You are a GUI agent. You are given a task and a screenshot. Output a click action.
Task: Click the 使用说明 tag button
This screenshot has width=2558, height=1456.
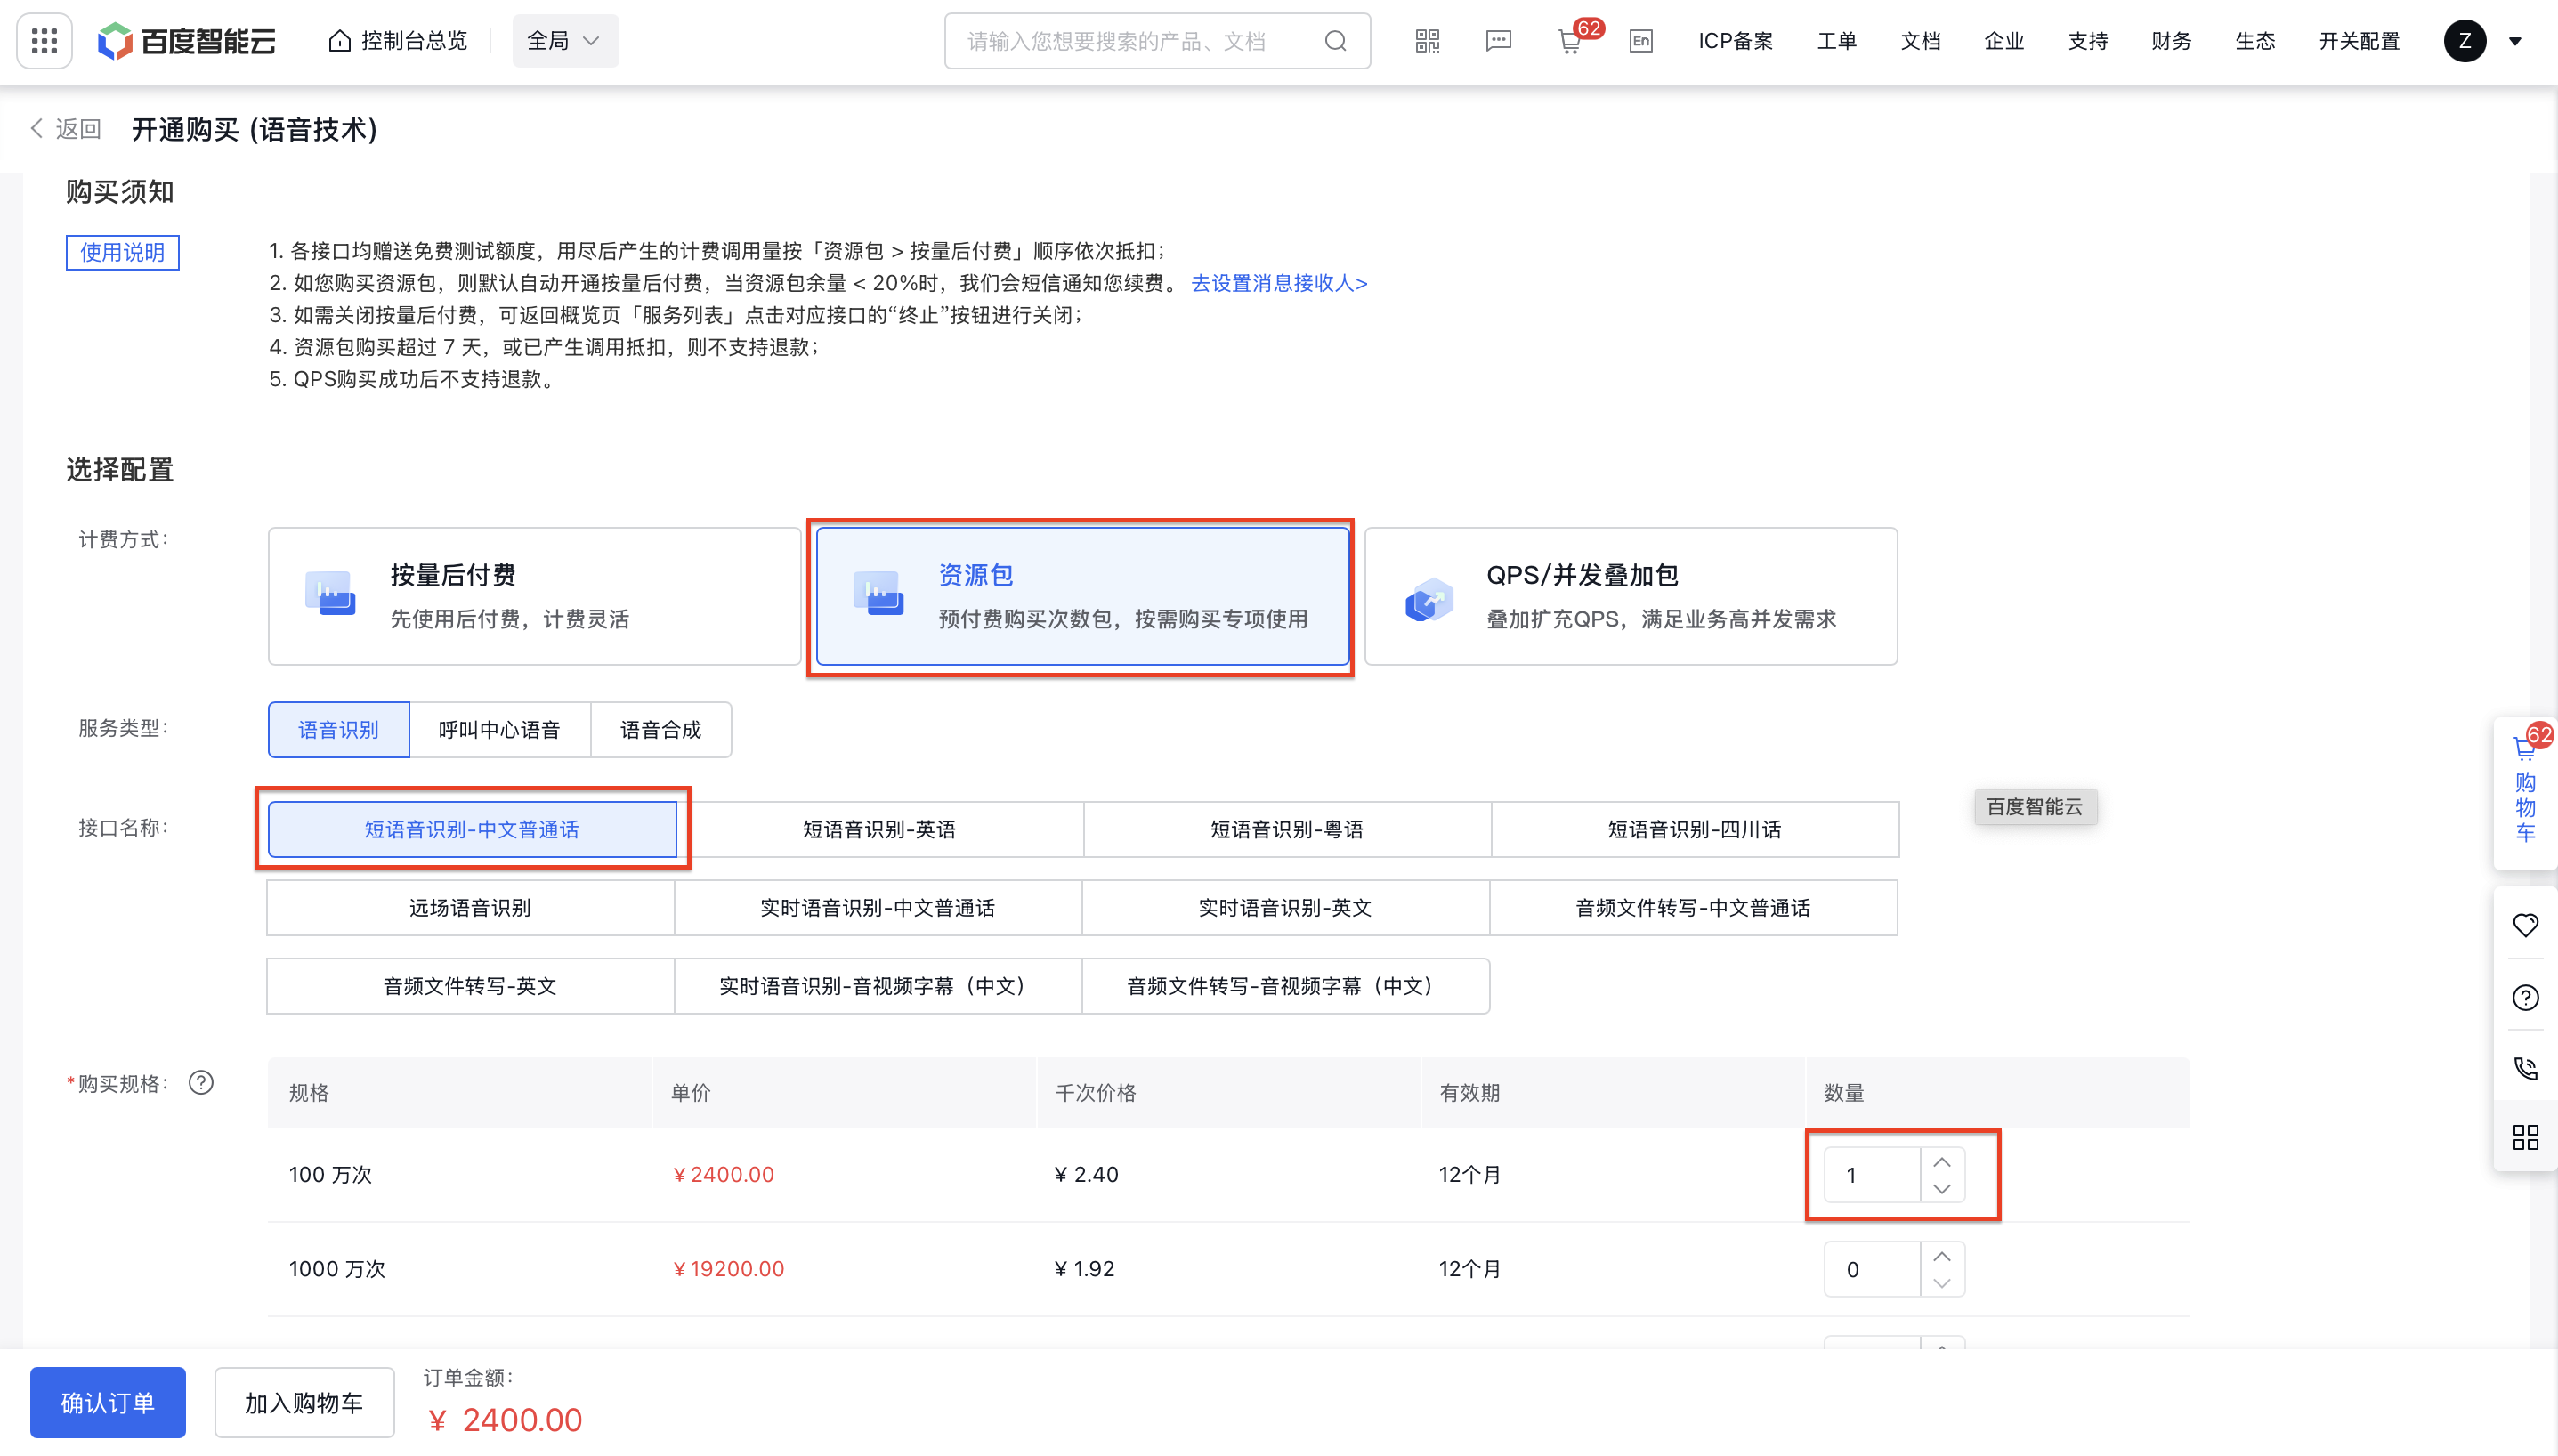tap(122, 252)
